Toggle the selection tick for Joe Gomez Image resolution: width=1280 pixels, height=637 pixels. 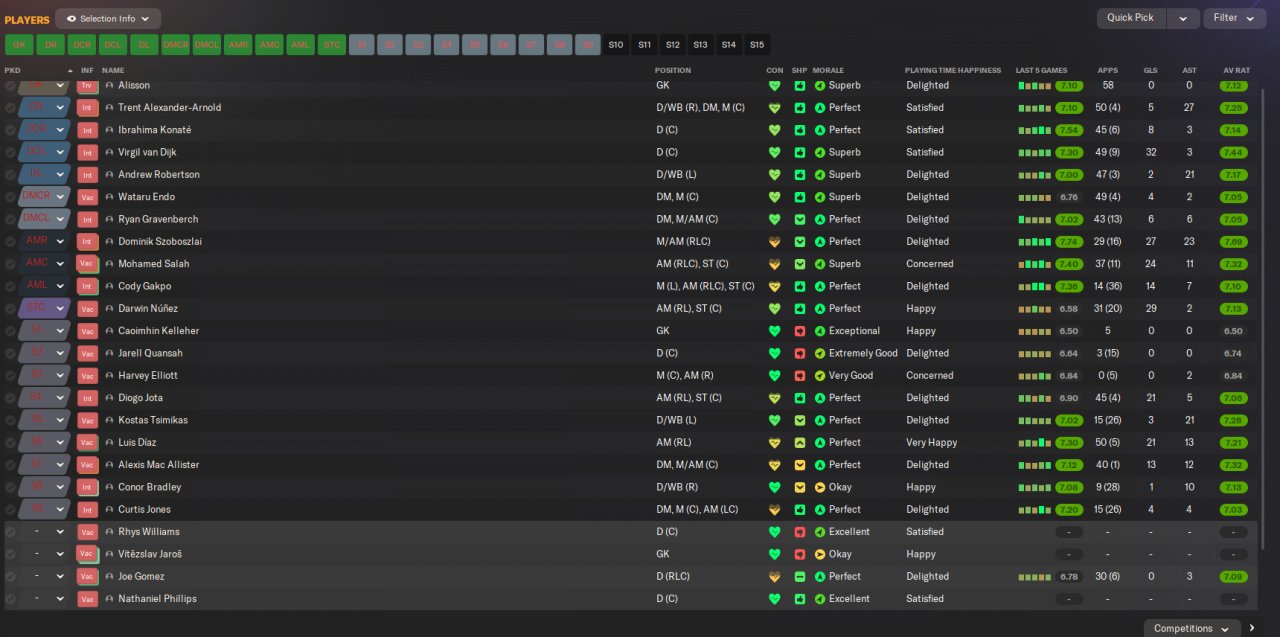10,577
